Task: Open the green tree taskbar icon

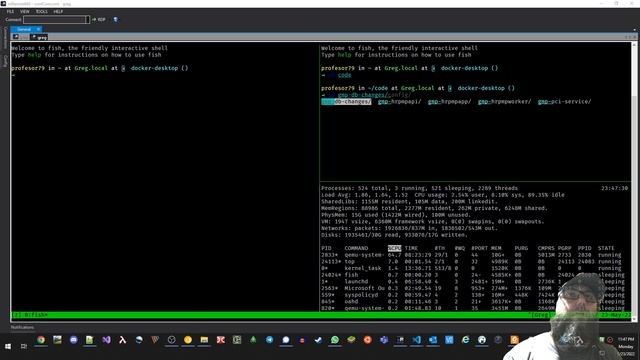Action: [x=253, y=340]
